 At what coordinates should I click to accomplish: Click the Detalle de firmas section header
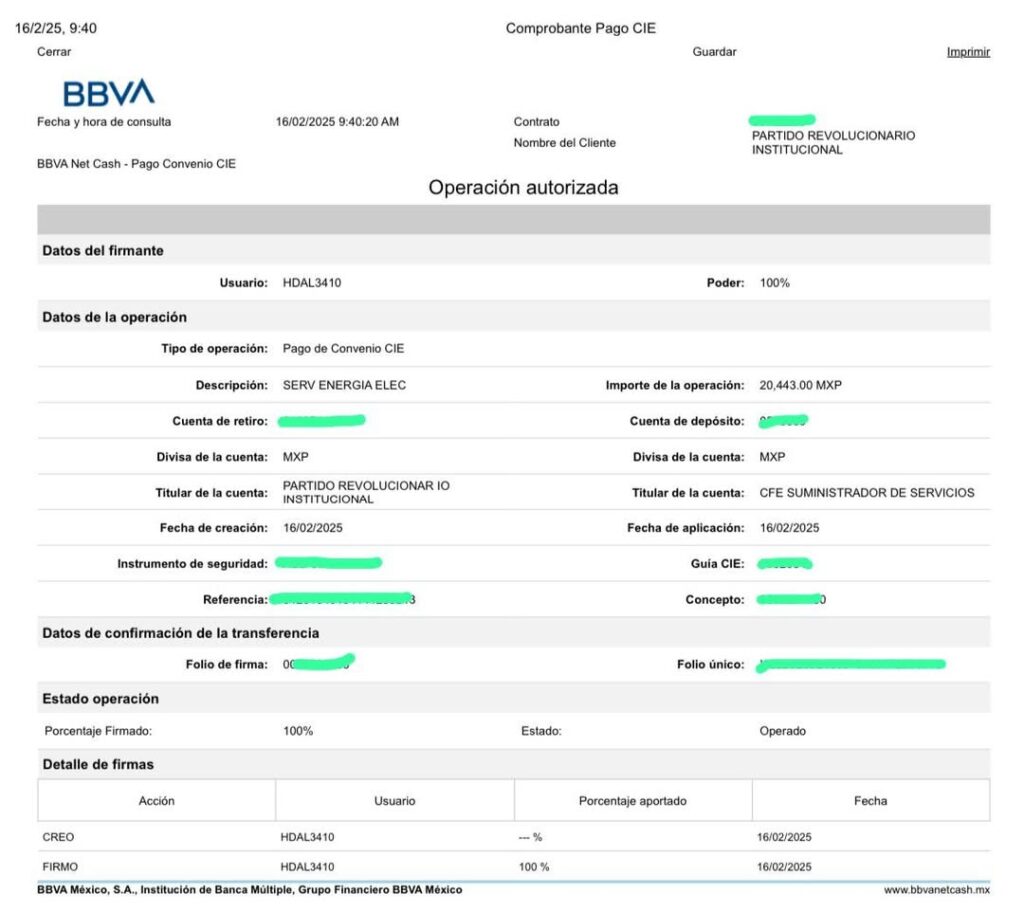click(x=98, y=764)
